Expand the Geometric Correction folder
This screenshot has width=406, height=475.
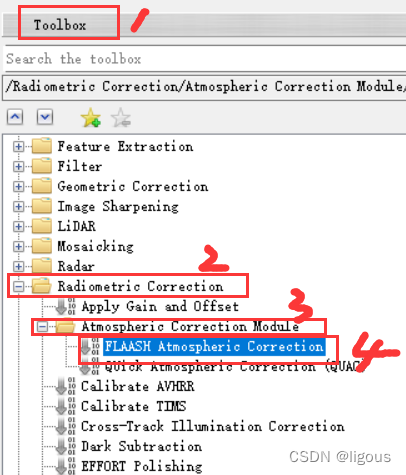tap(19, 186)
